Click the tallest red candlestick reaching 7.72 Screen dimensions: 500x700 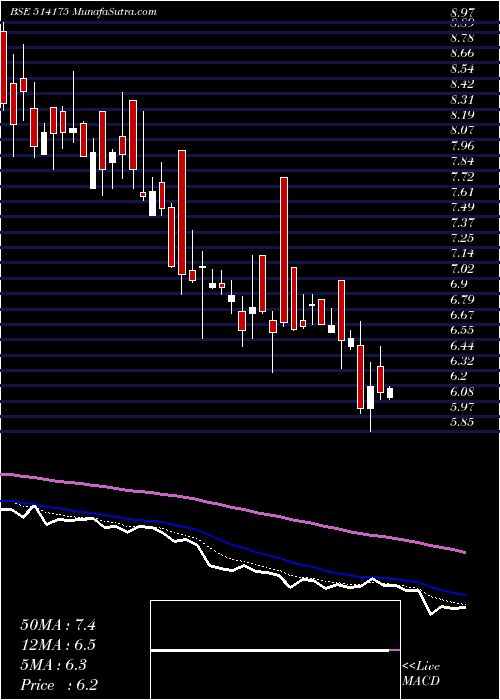[x=284, y=250]
